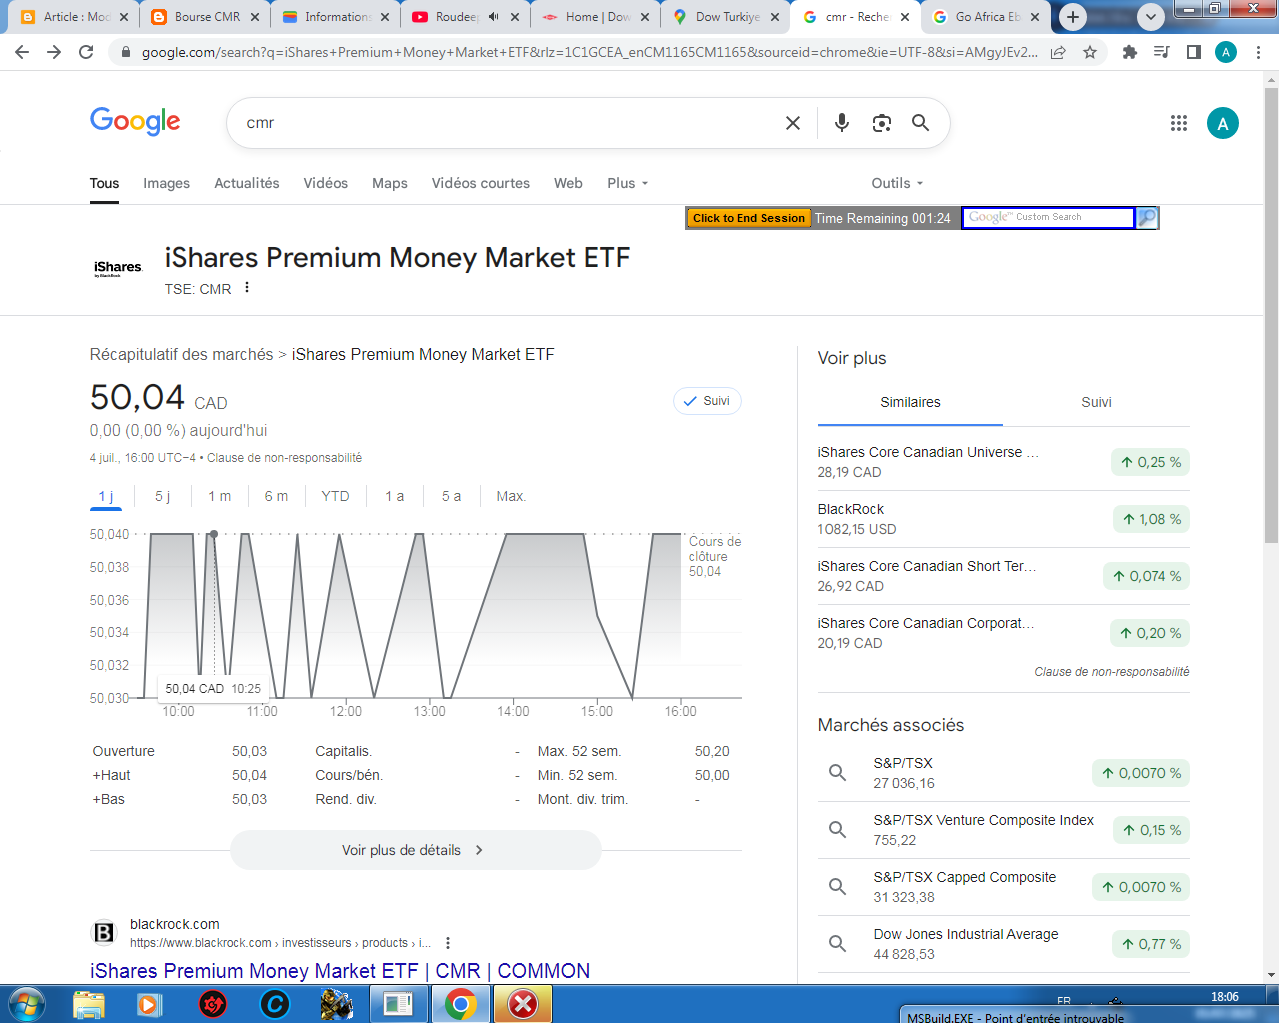Screen dimensions: 1279x1023
Task: Select the YTD chart range
Action: (x=335, y=496)
